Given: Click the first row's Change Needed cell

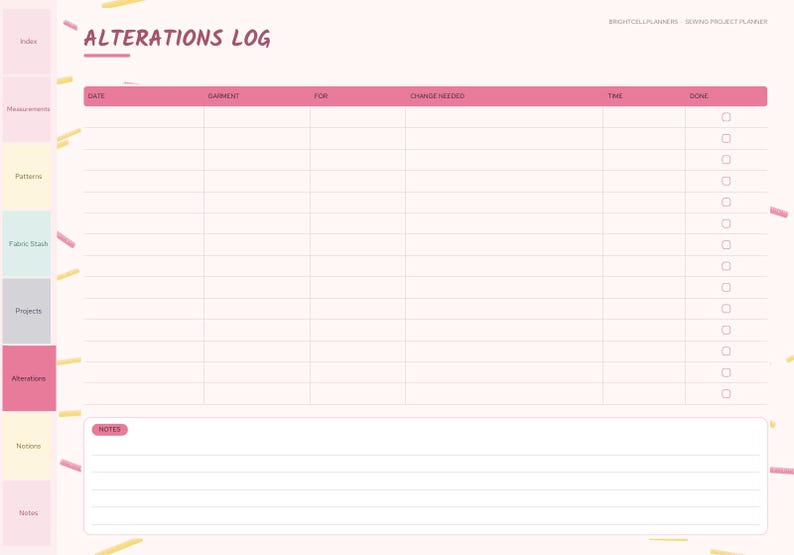Looking at the screenshot, I should pos(504,117).
